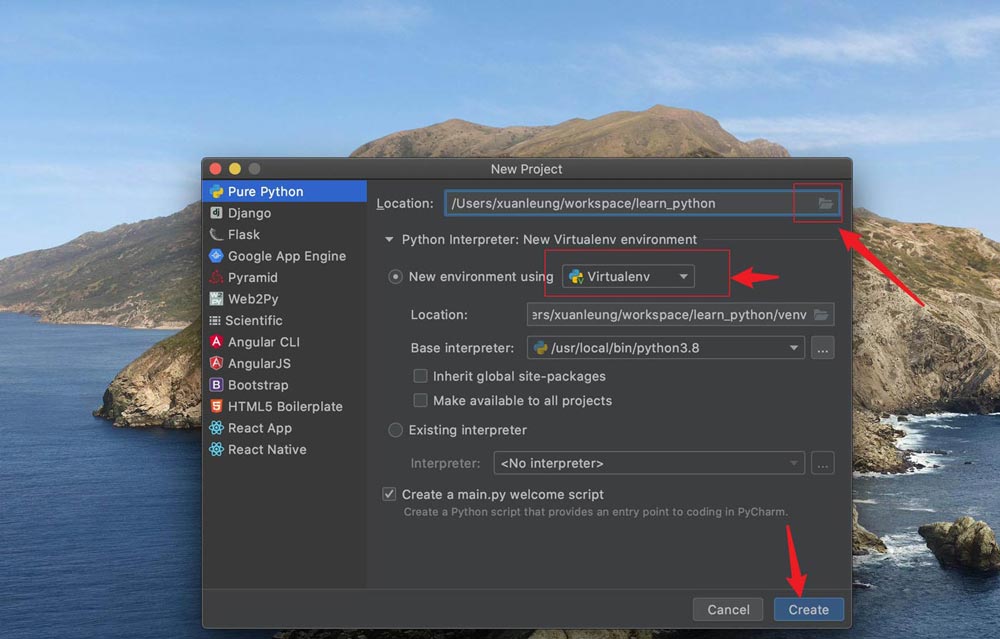Image resolution: width=1000 pixels, height=639 pixels.
Task: Open the Virtualenv environment type dropdown
Action: point(628,277)
